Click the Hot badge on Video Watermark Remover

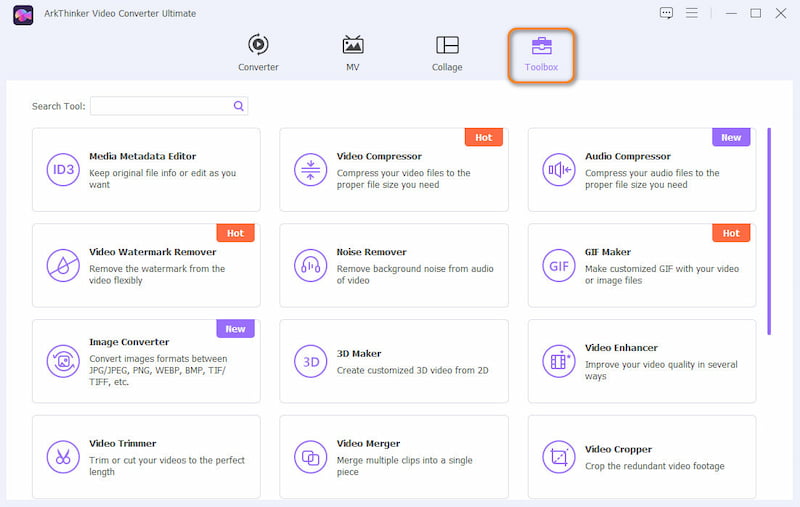235,233
